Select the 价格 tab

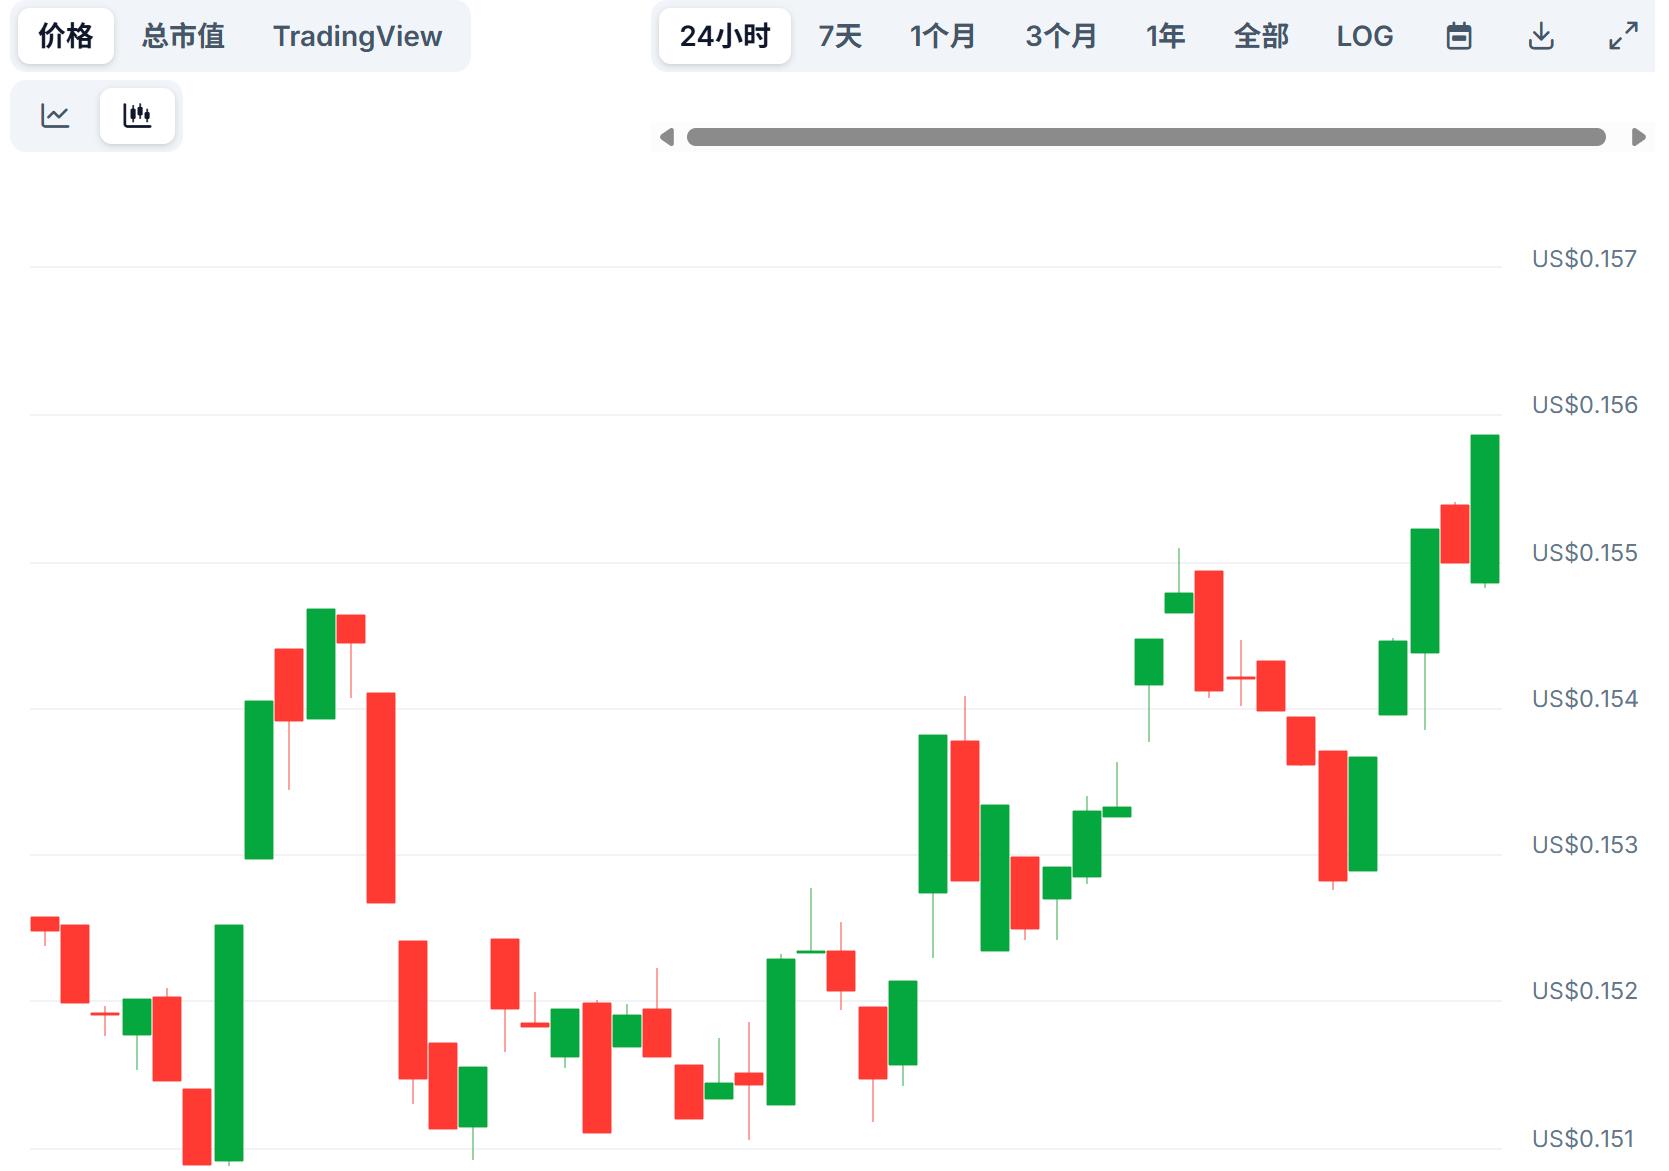66,36
